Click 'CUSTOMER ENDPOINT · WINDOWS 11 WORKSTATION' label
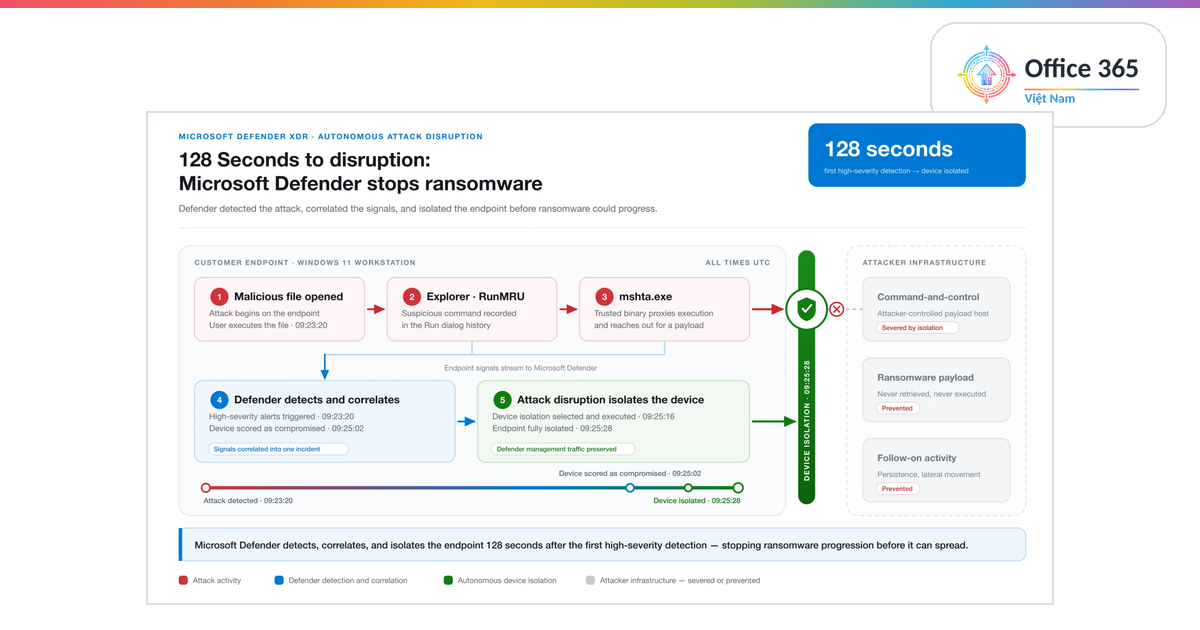This screenshot has width=1200, height=630. click(304, 263)
